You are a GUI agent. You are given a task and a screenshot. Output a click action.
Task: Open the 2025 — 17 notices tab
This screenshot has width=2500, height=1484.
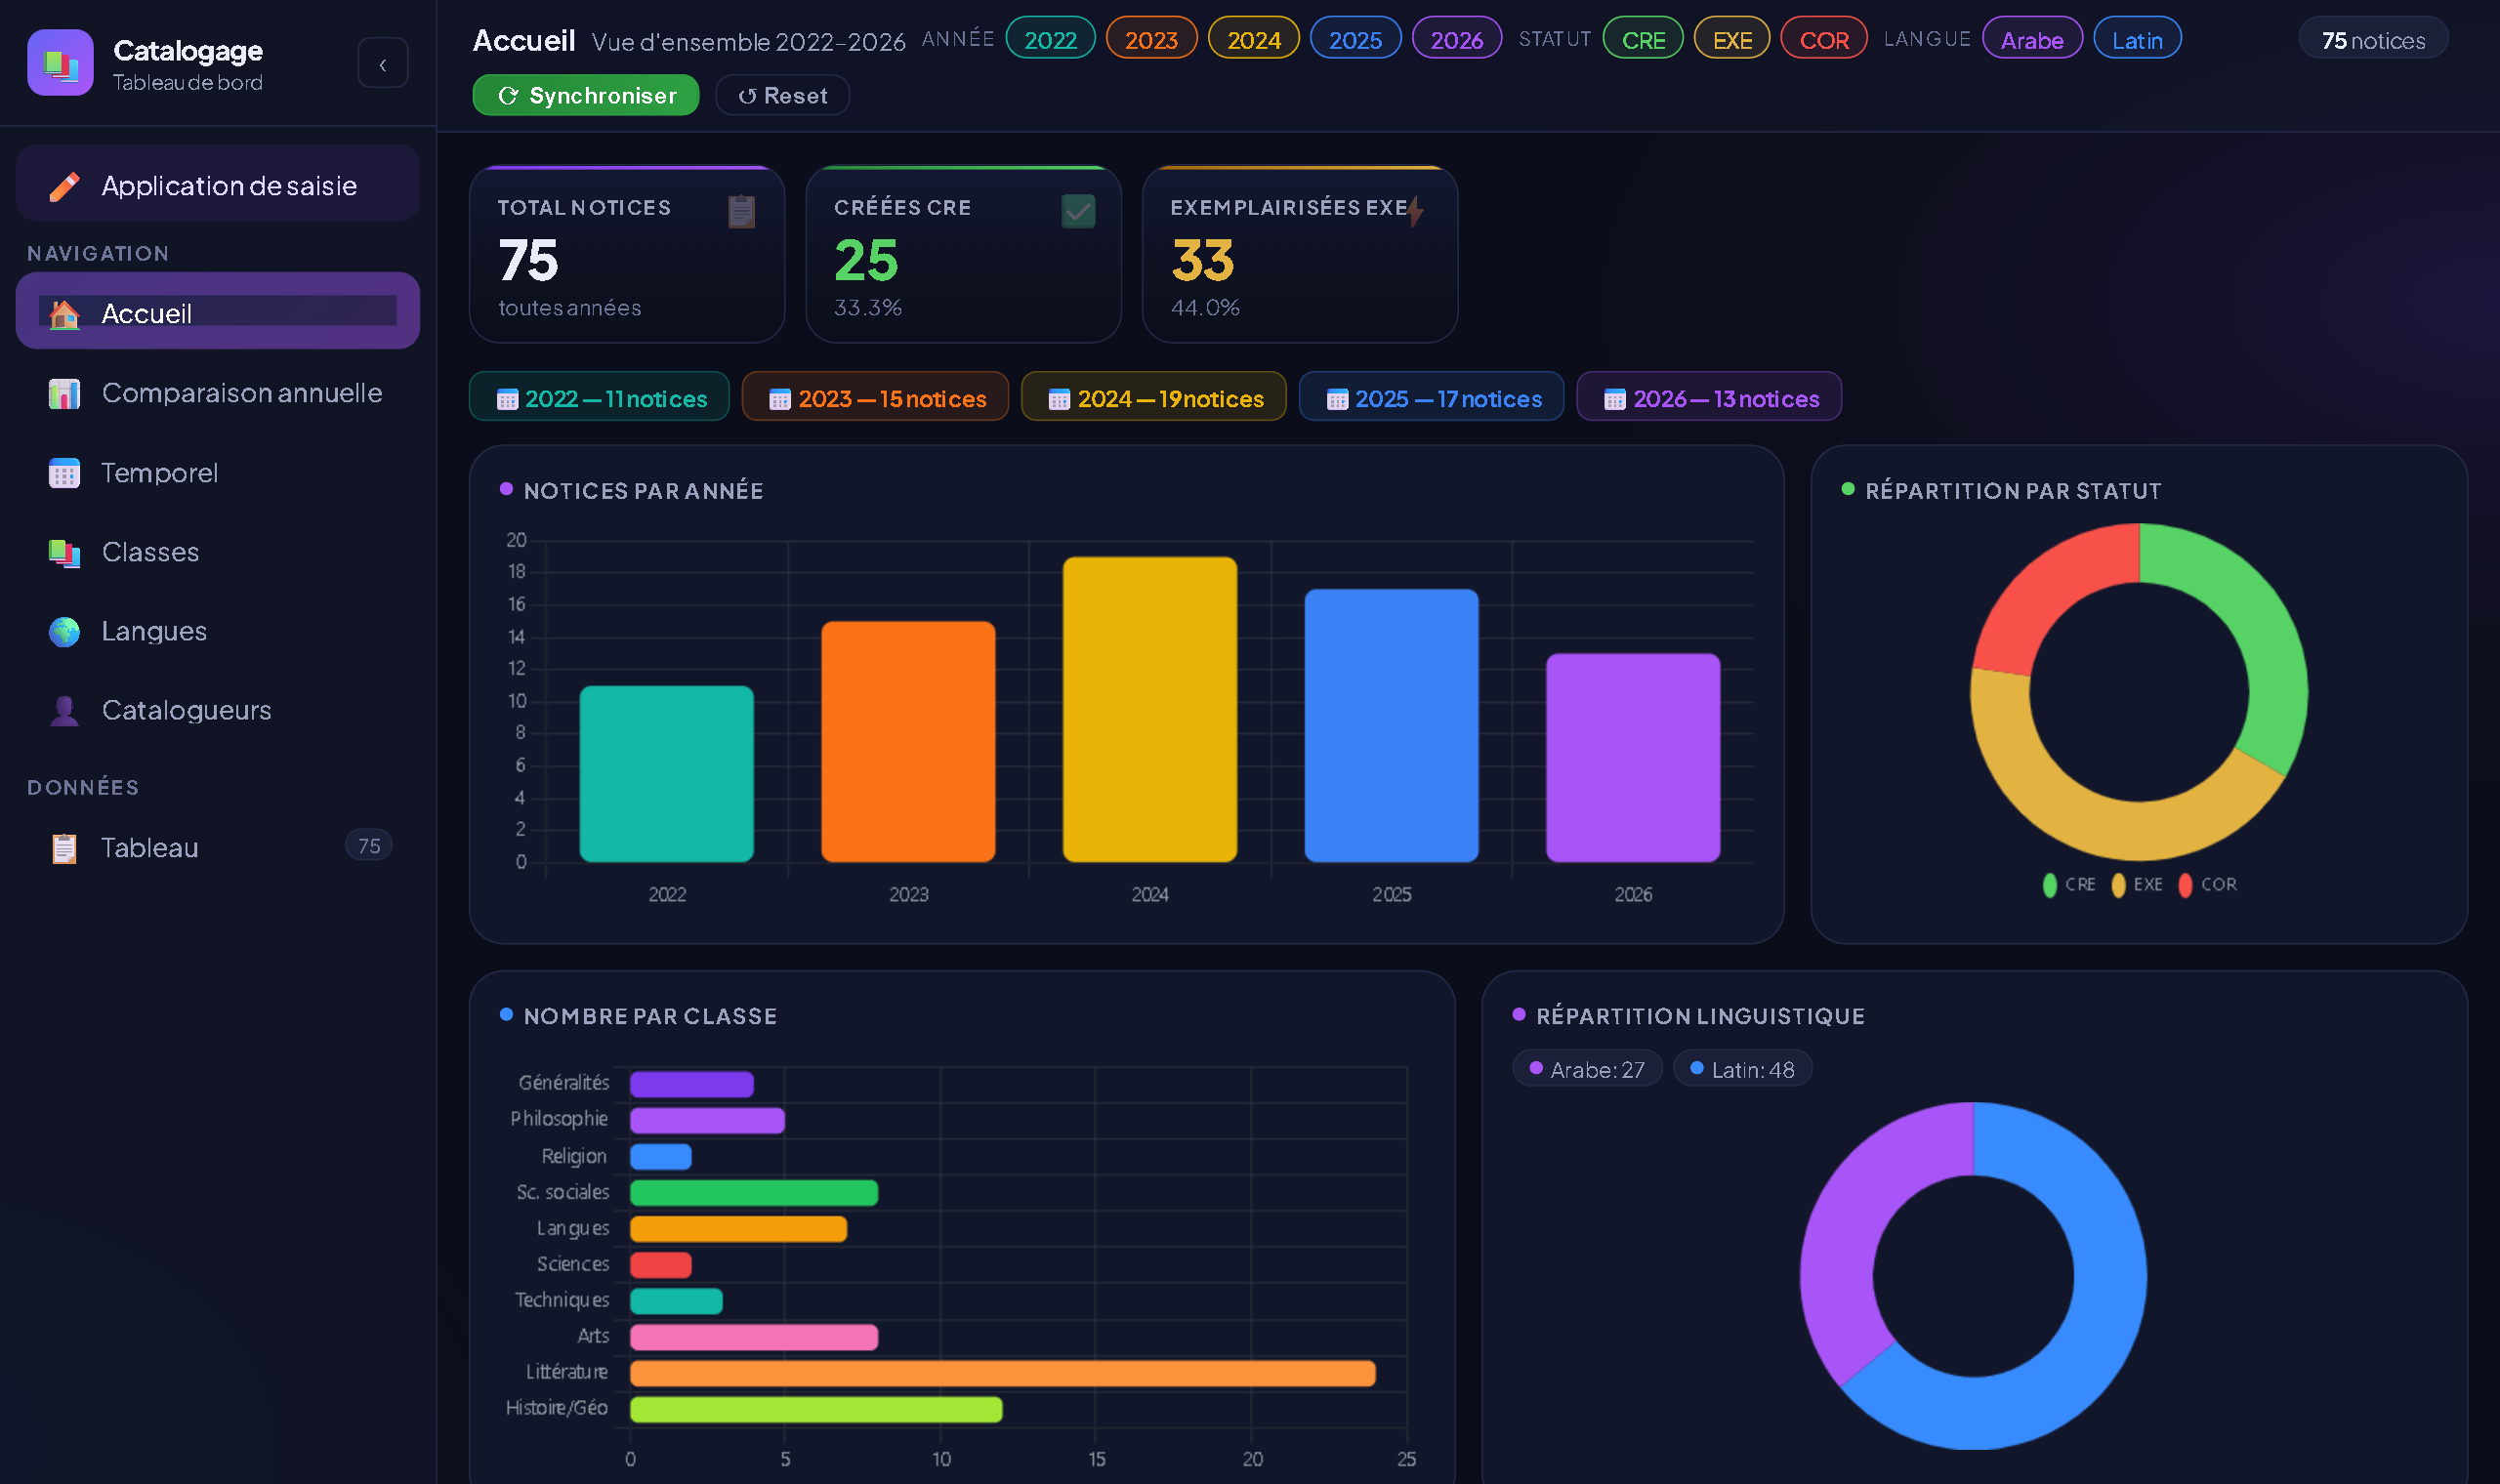coord(1431,398)
